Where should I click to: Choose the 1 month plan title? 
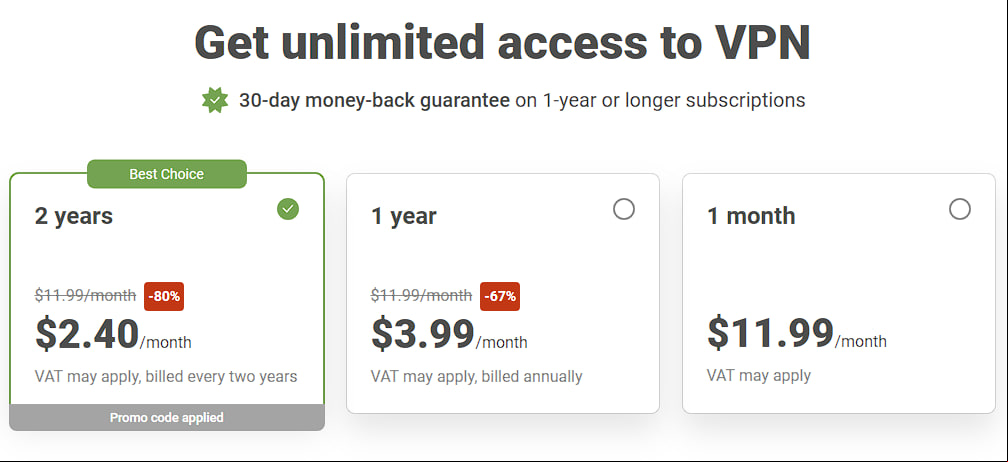tap(751, 216)
